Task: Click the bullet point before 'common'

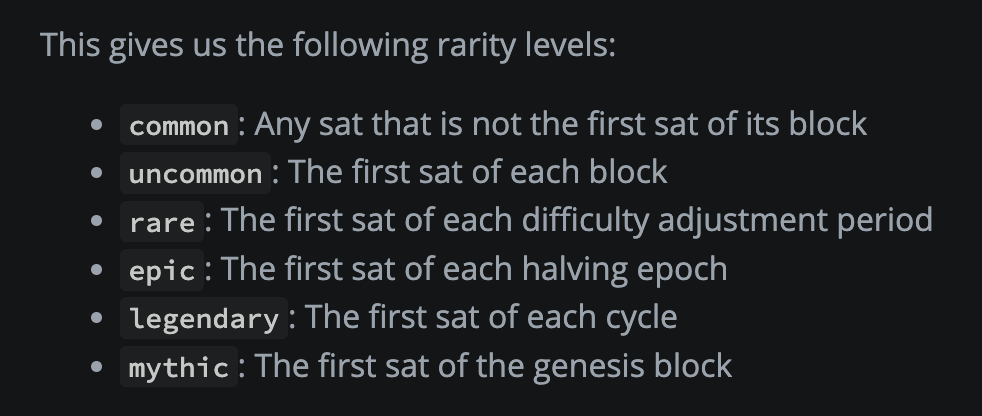Action: click(x=96, y=125)
